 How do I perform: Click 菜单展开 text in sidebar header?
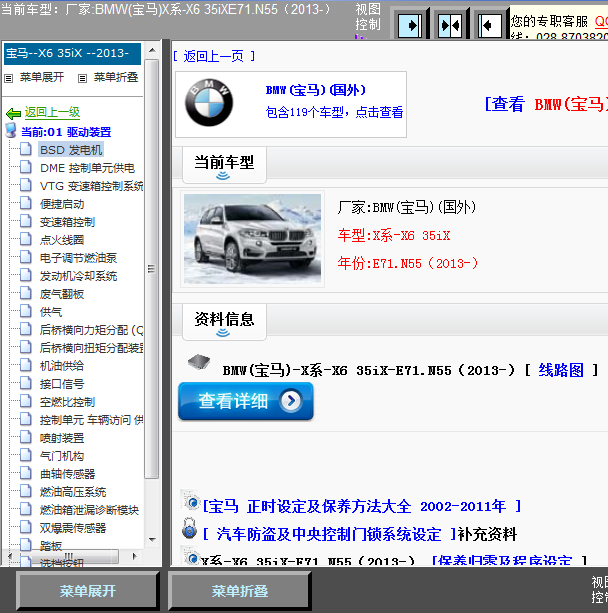[x=42, y=77]
